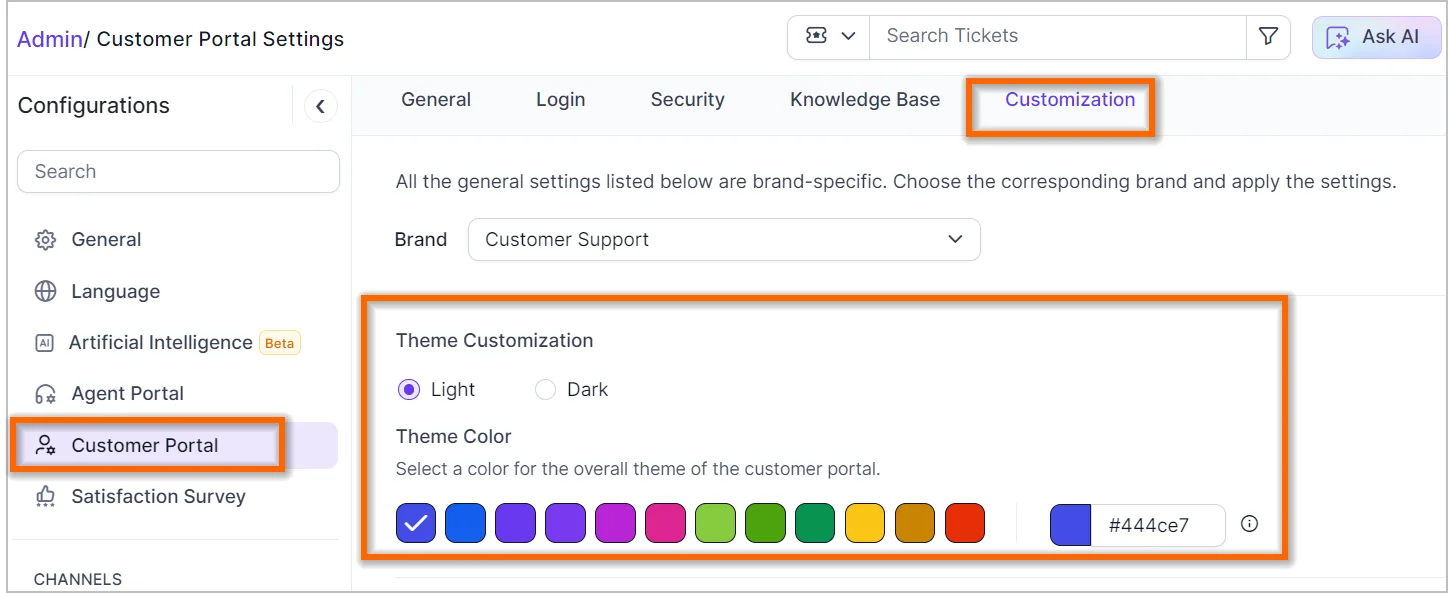The width and height of the screenshot is (1448, 593).
Task: Click the Agent Portal headset icon
Action: click(x=45, y=394)
